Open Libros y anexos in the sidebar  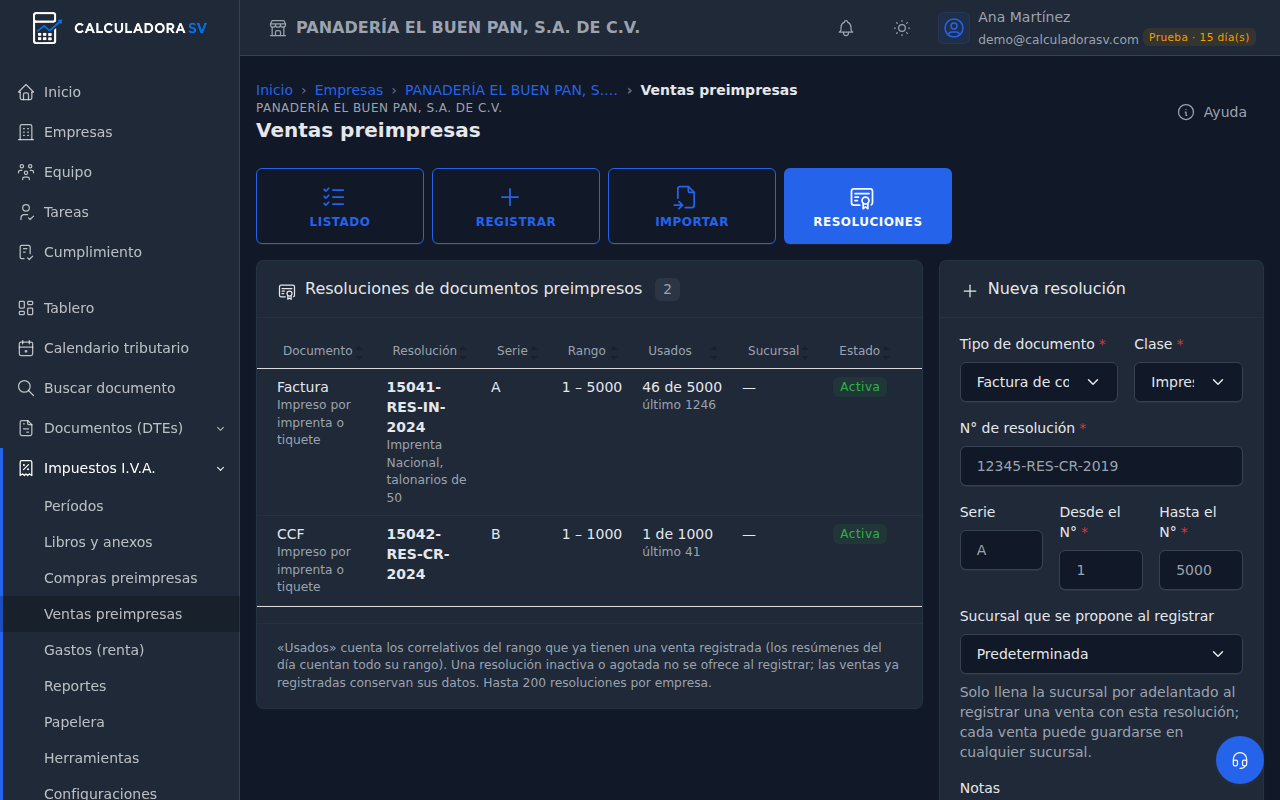(x=98, y=542)
